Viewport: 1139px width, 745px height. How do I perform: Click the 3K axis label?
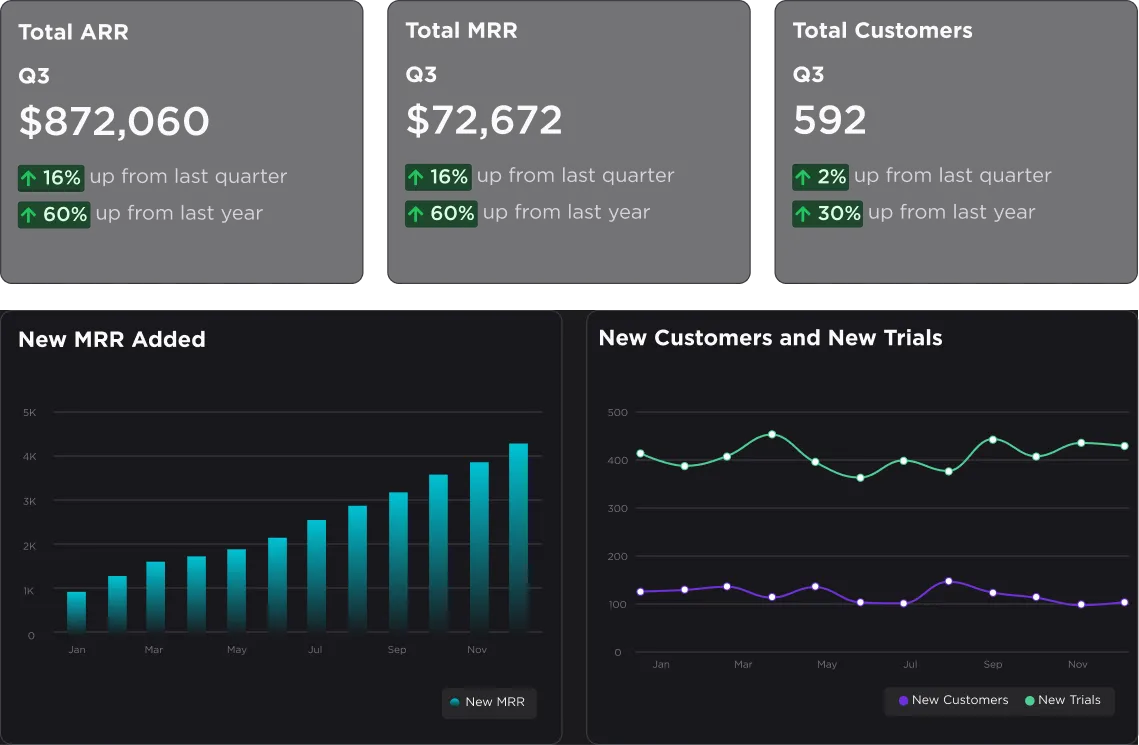[29, 502]
